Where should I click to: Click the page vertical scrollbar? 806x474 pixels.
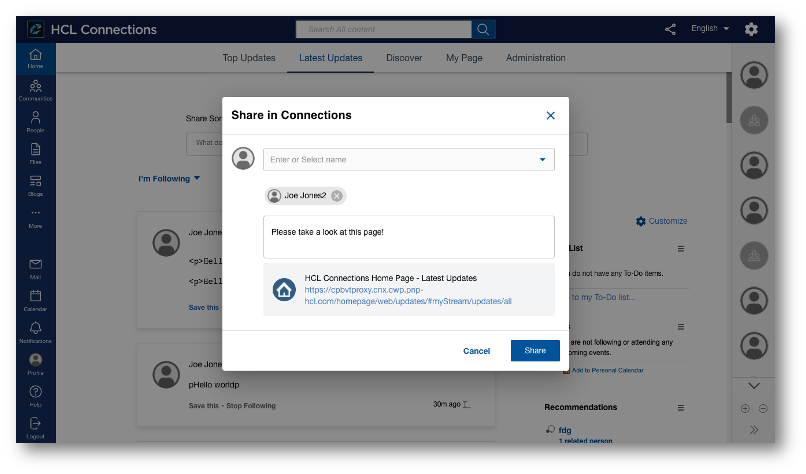[x=728, y=98]
